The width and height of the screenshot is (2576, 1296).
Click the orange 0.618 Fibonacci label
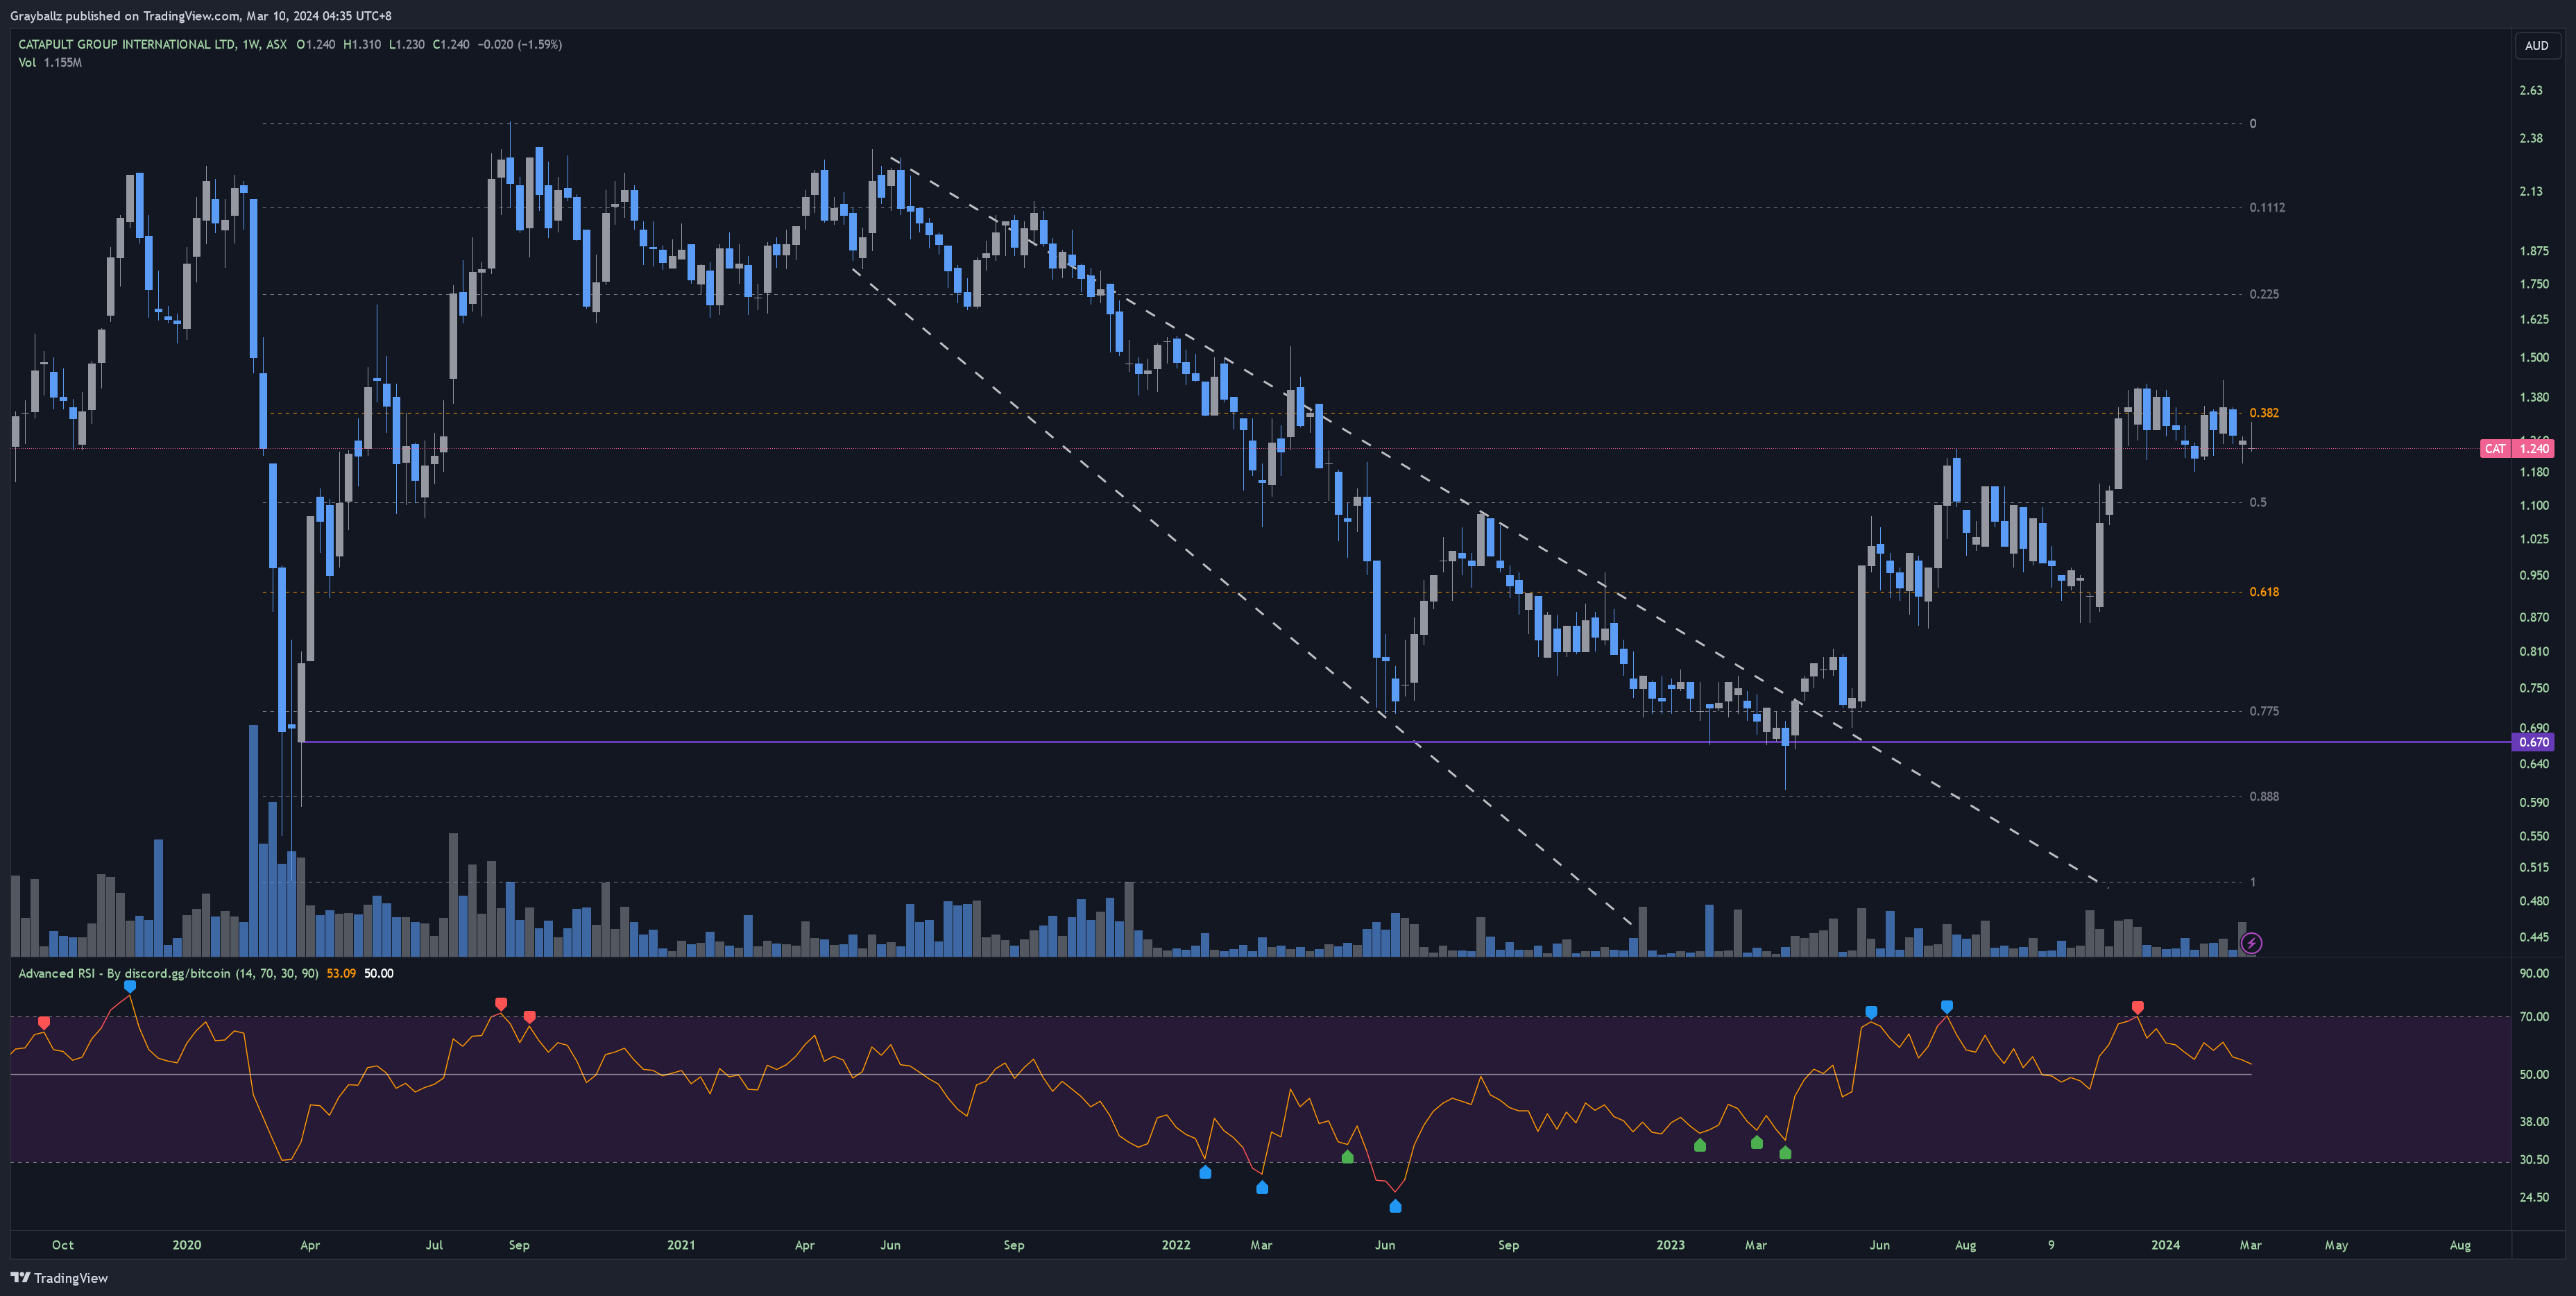tap(2264, 591)
